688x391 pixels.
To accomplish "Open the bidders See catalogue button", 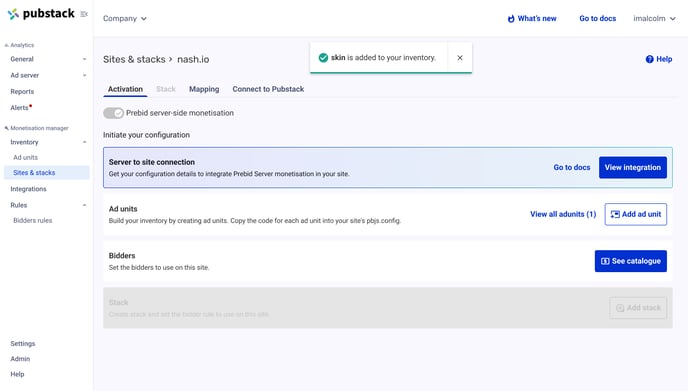I will 631,261.
